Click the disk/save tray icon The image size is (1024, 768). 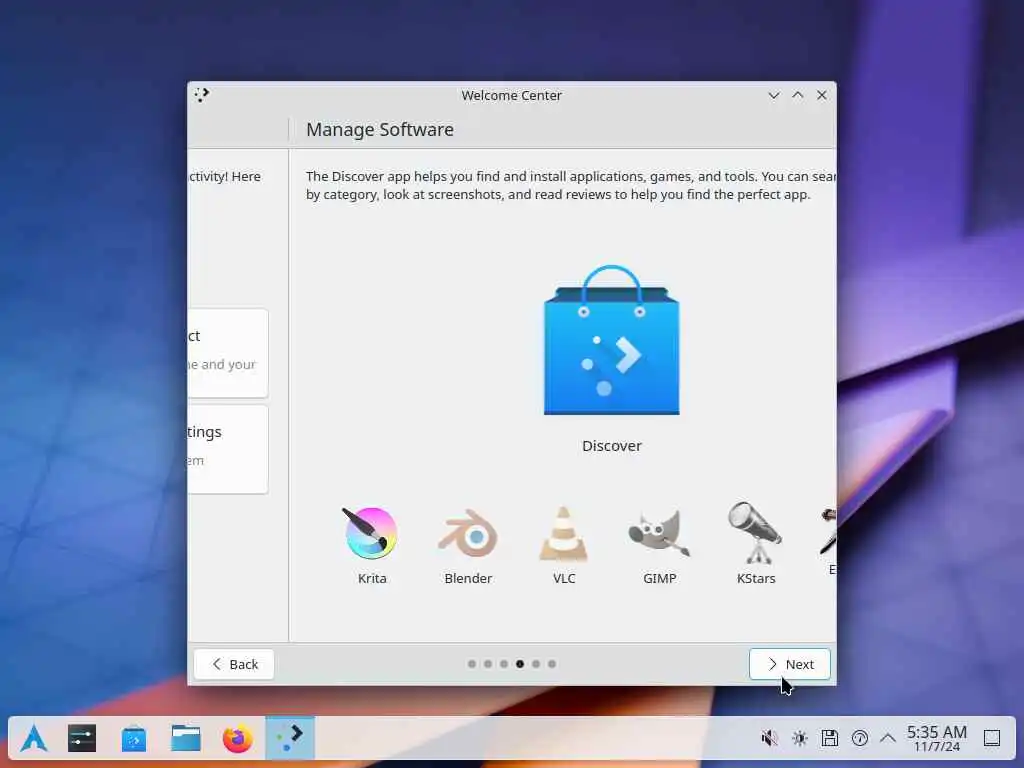click(x=829, y=739)
